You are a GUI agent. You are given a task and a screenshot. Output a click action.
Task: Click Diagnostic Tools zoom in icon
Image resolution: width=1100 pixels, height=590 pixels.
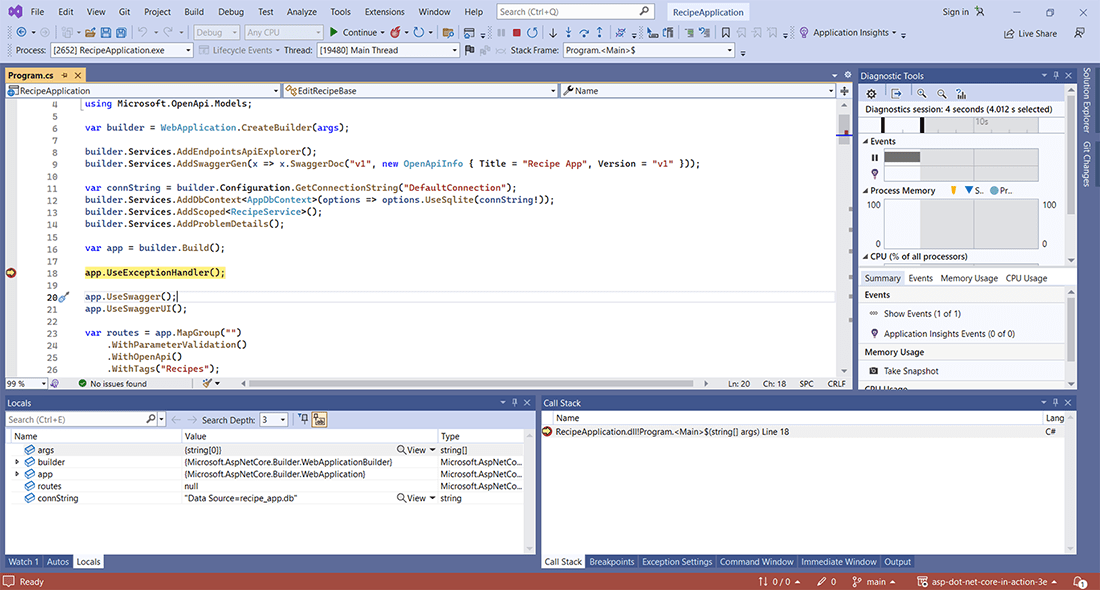pyautogui.click(x=921, y=93)
